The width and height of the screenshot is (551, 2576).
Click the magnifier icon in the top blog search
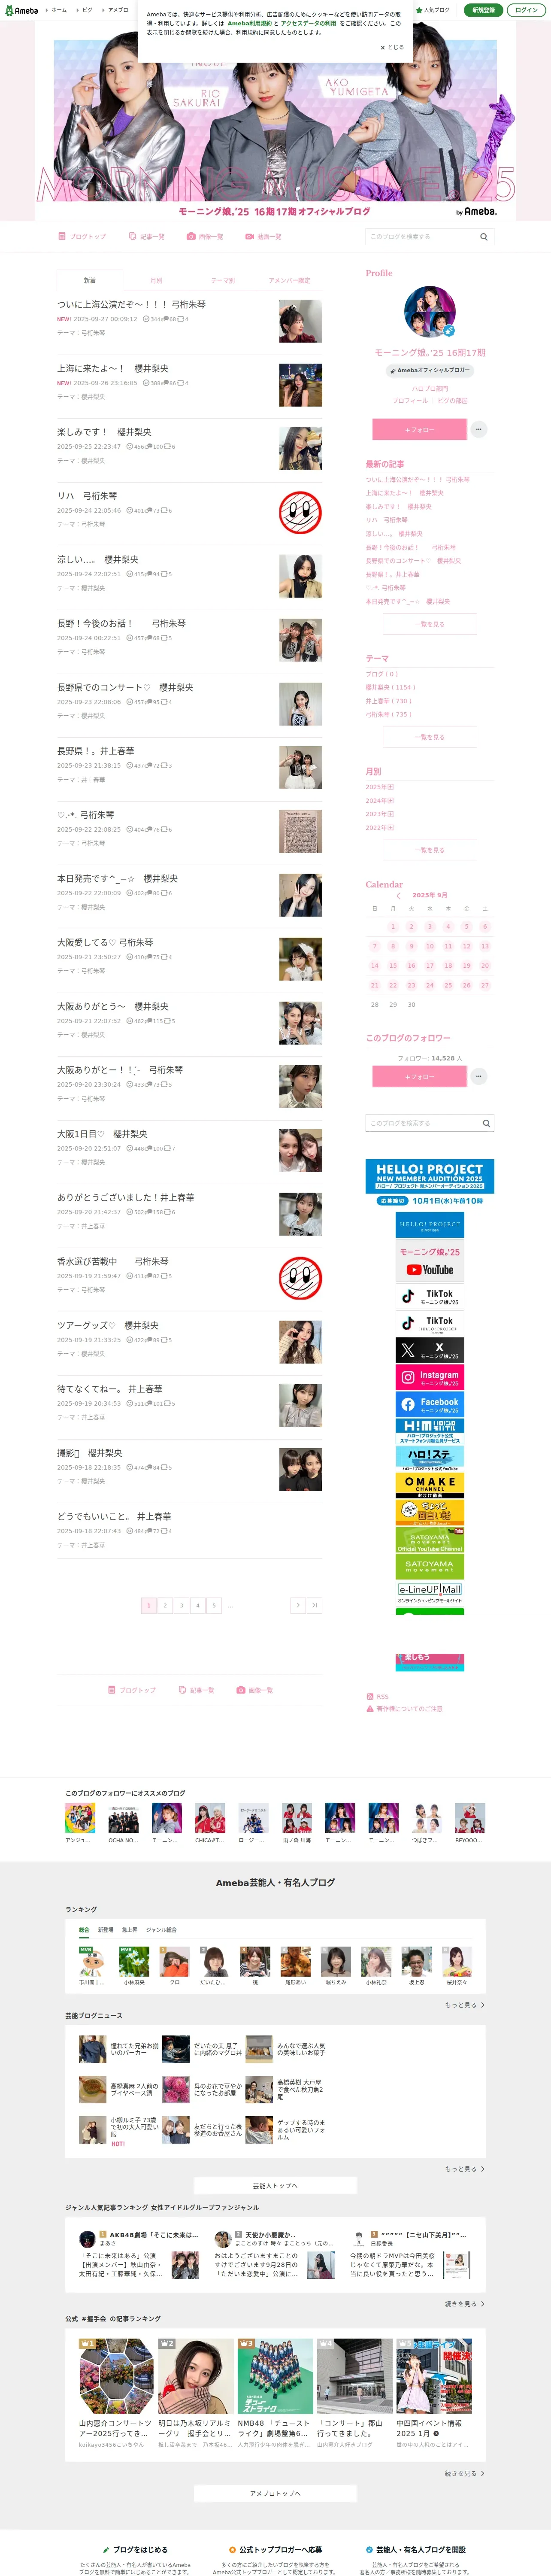click(x=484, y=237)
